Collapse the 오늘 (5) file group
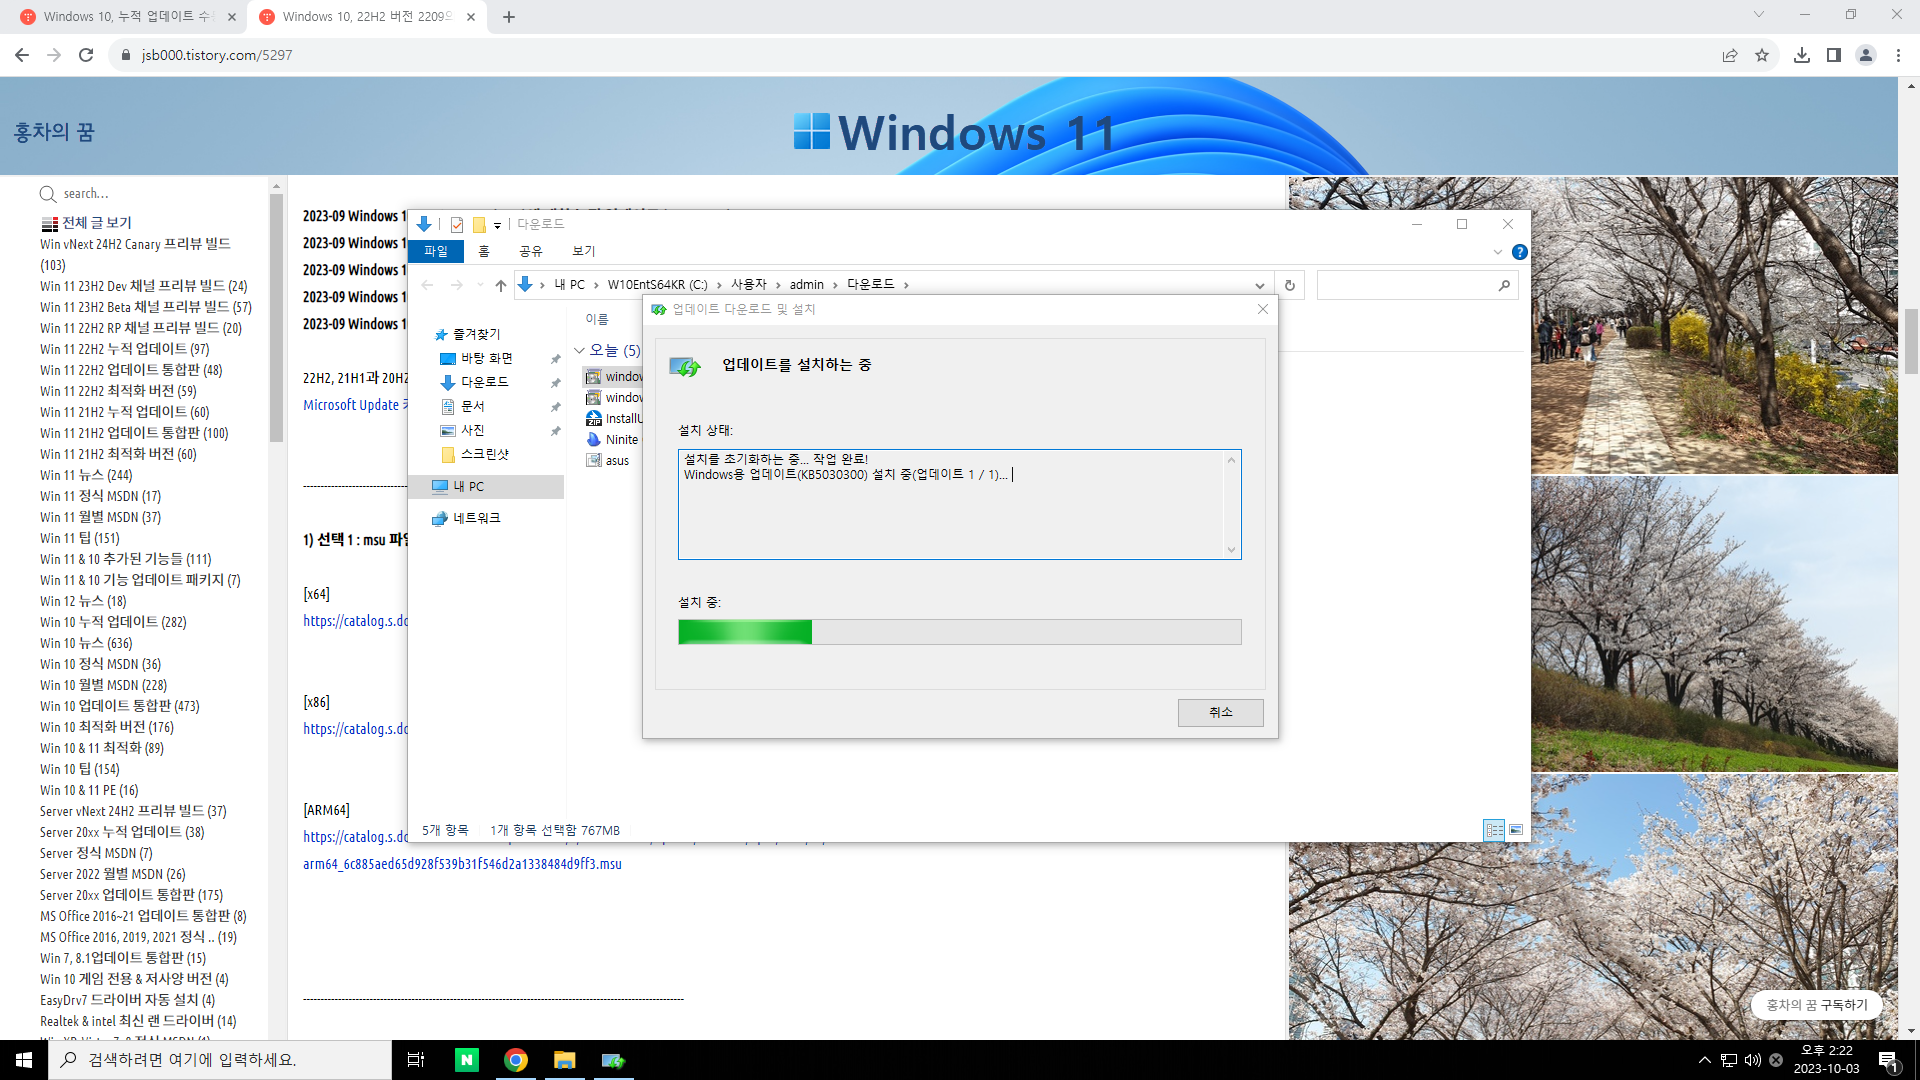The width and height of the screenshot is (1920, 1080). pos(579,350)
